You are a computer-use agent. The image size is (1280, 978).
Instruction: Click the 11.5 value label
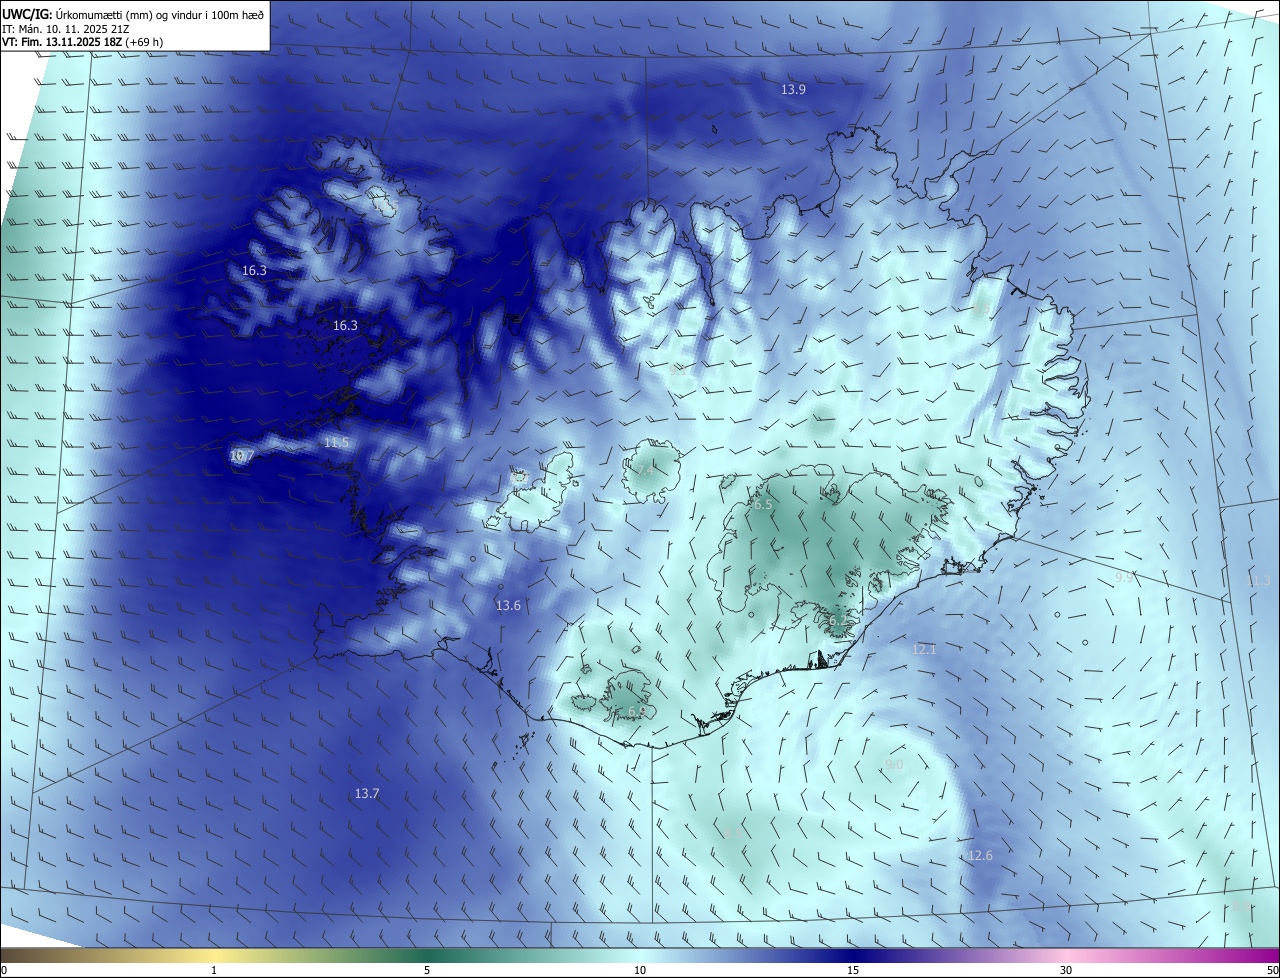(337, 443)
